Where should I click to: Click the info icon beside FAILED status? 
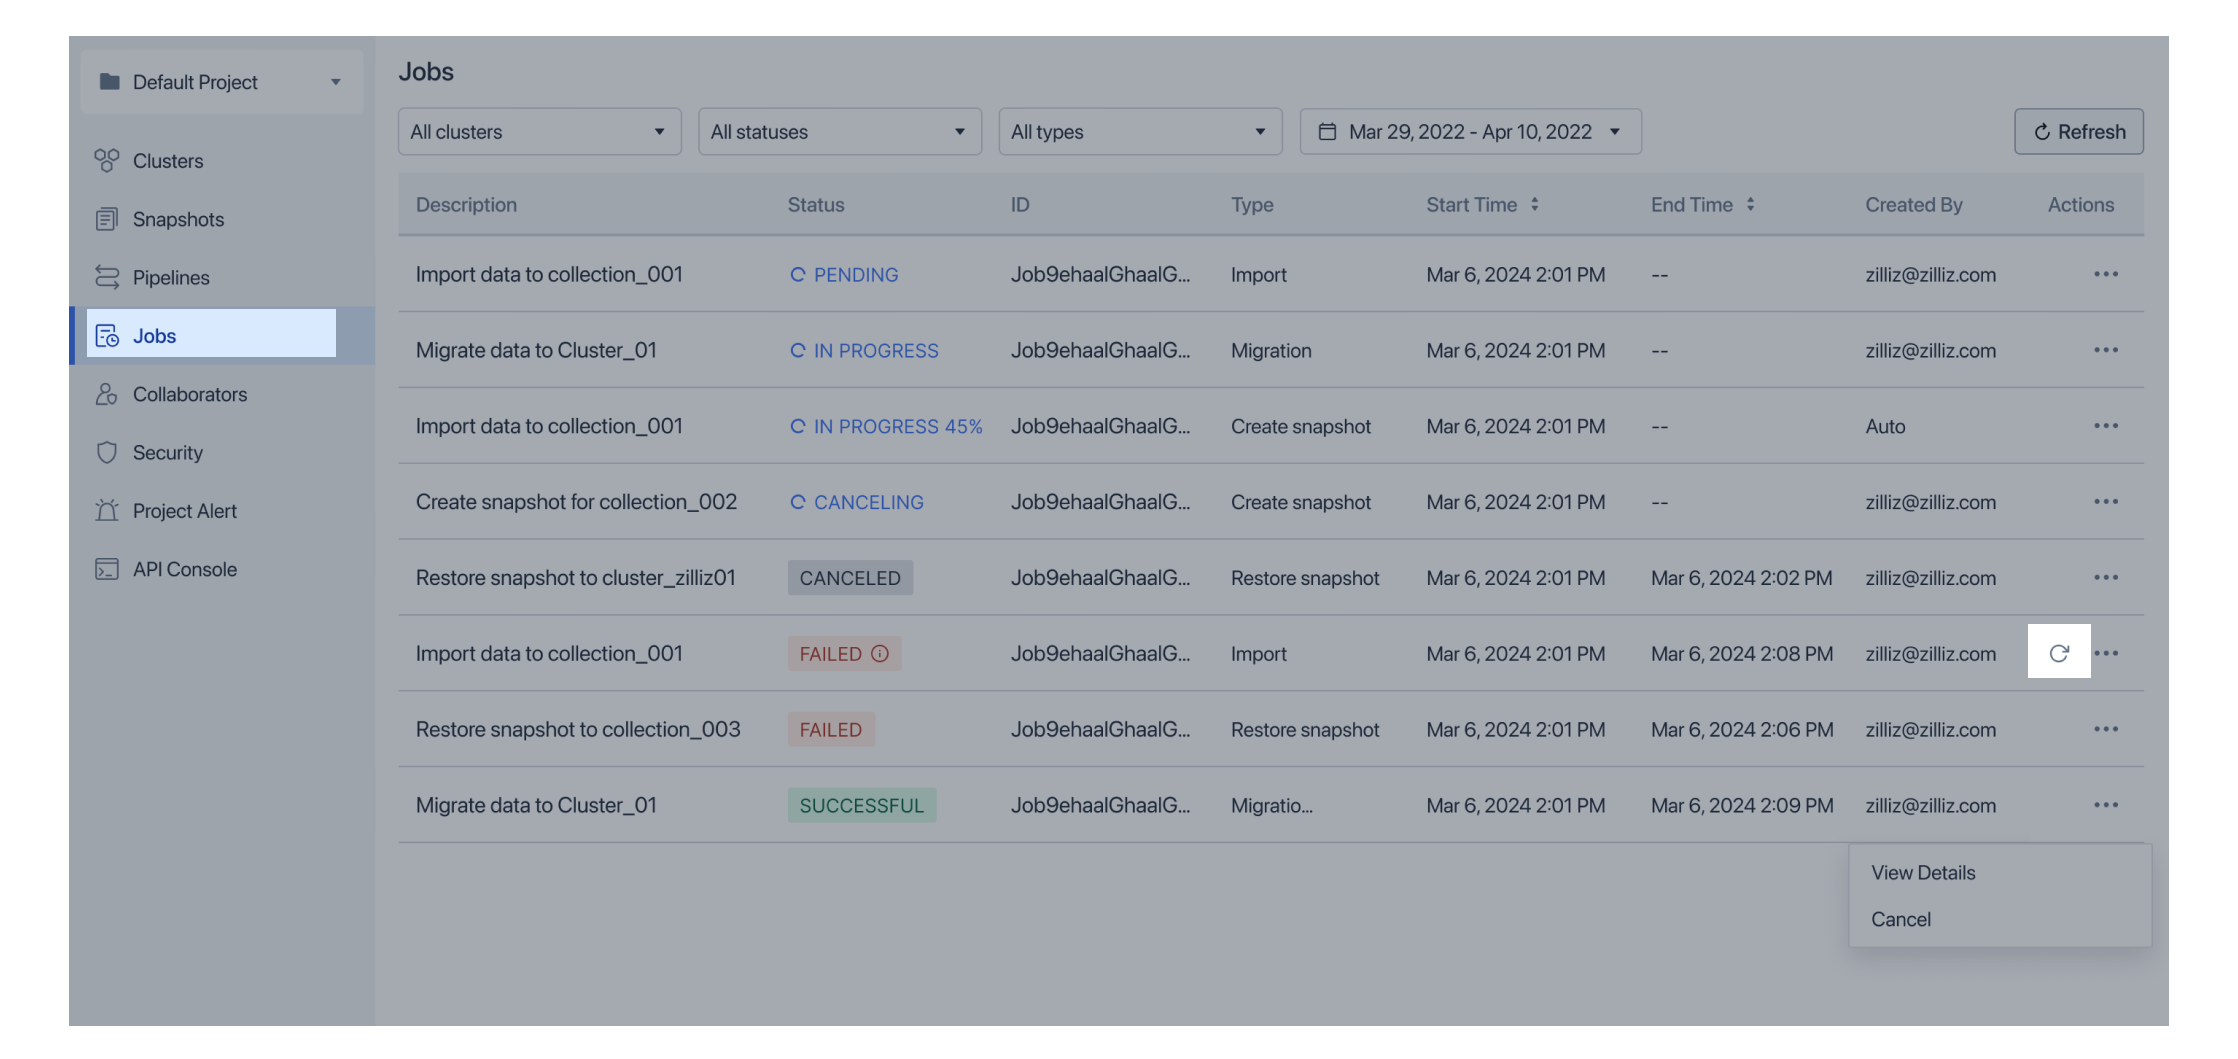880,653
